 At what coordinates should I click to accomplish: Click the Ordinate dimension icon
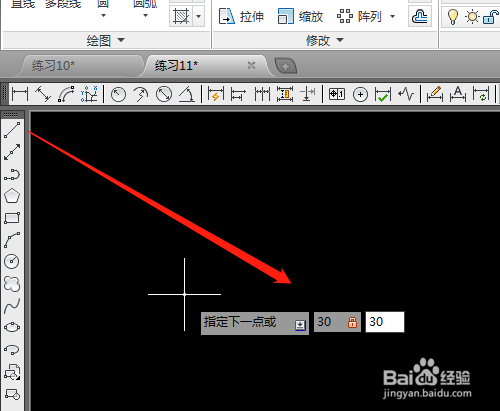tap(89, 94)
